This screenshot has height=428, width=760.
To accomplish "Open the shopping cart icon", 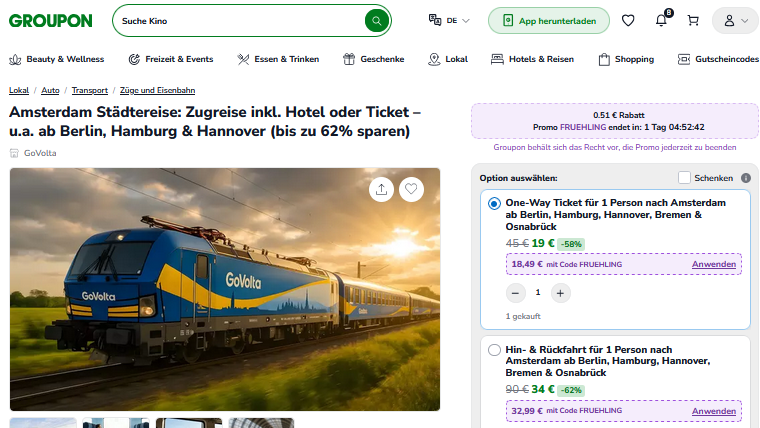I will 693,20.
